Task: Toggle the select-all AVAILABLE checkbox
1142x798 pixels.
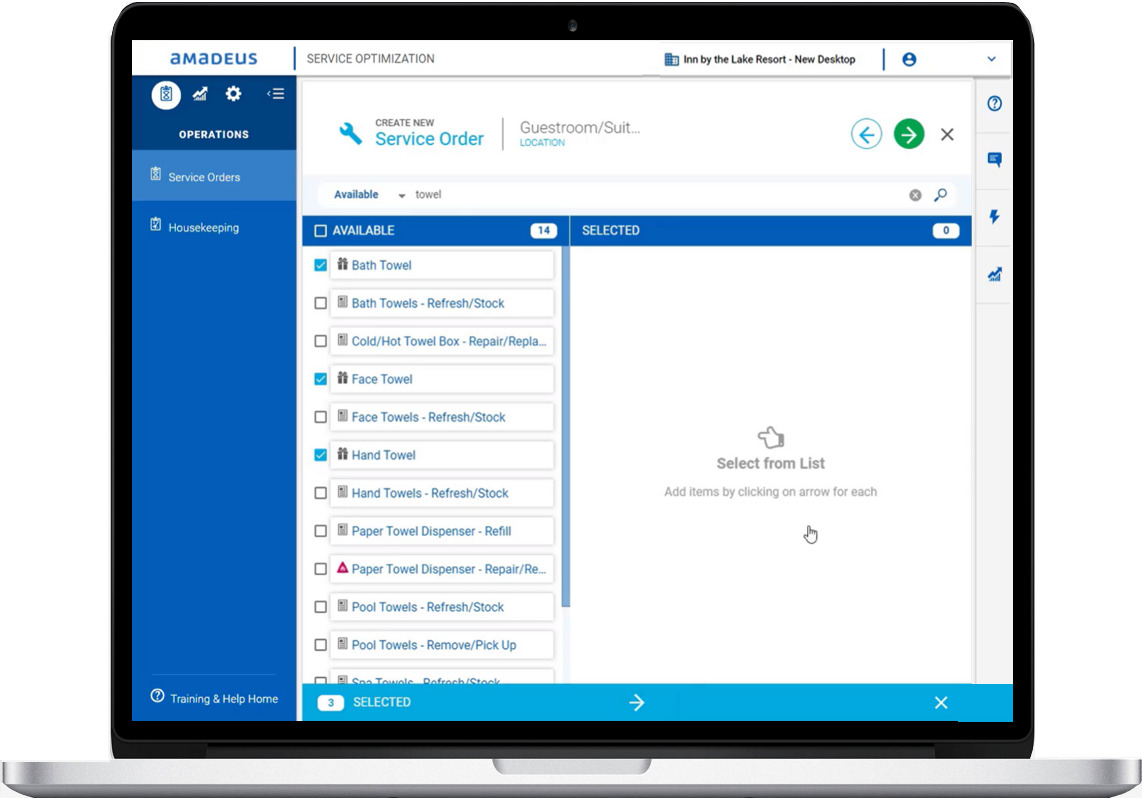Action: 320,231
